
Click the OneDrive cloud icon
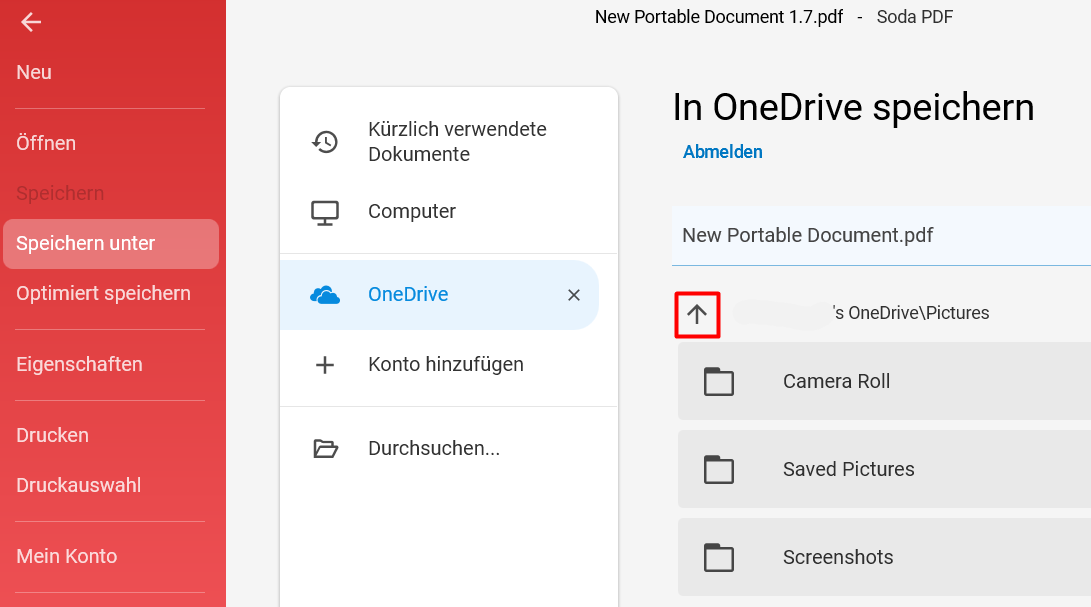click(x=325, y=295)
